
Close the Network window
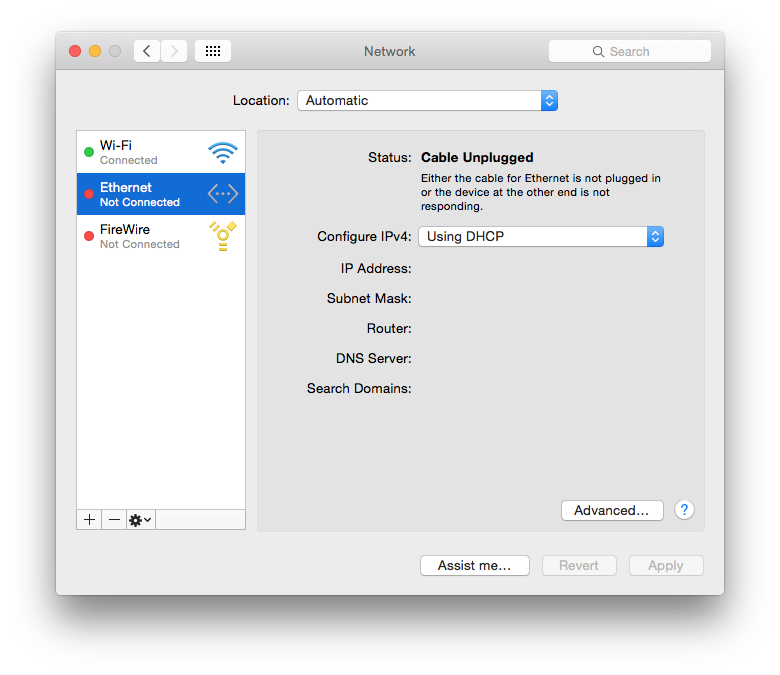pos(75,51)
